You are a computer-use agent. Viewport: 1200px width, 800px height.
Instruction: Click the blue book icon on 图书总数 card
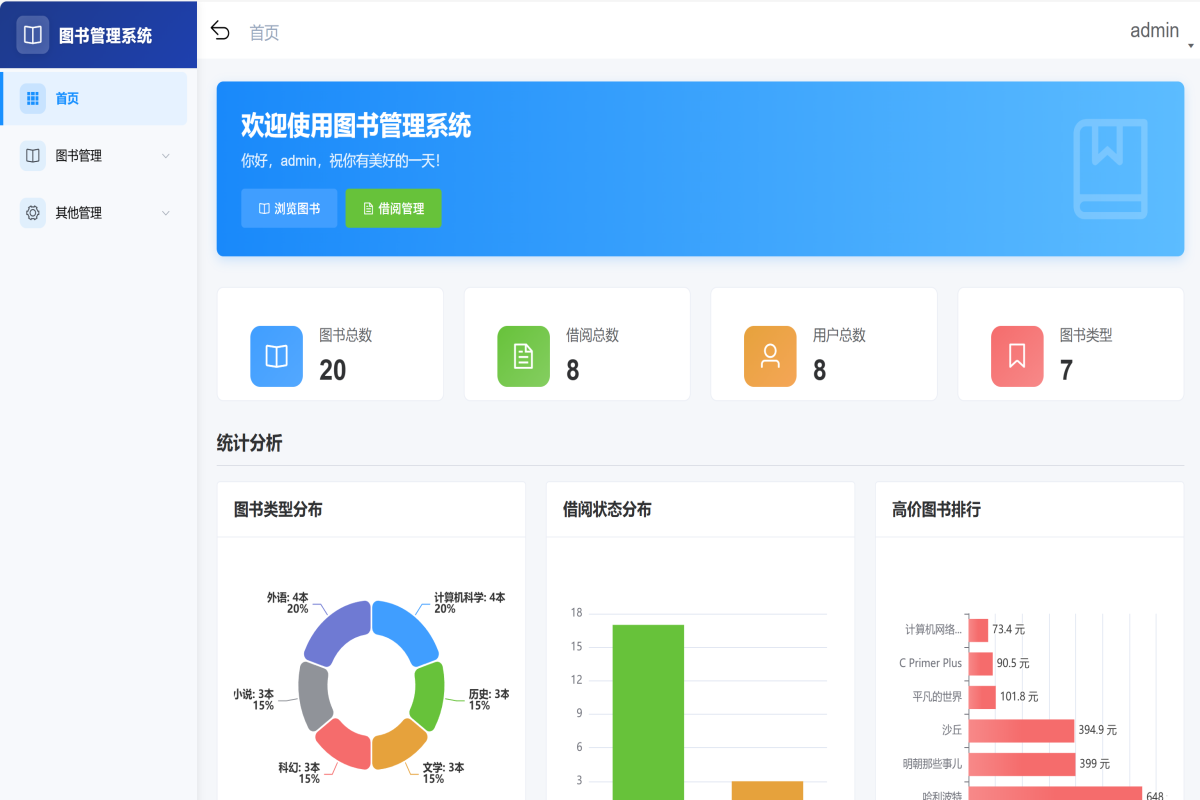(x=276, y=356)
